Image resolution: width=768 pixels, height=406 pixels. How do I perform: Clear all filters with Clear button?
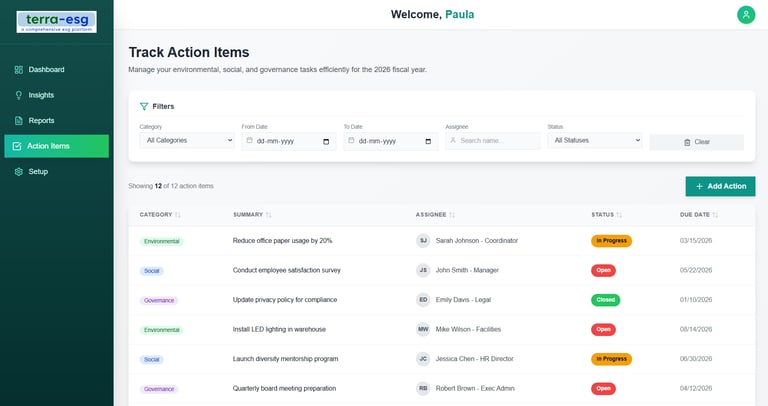[696, 142]
